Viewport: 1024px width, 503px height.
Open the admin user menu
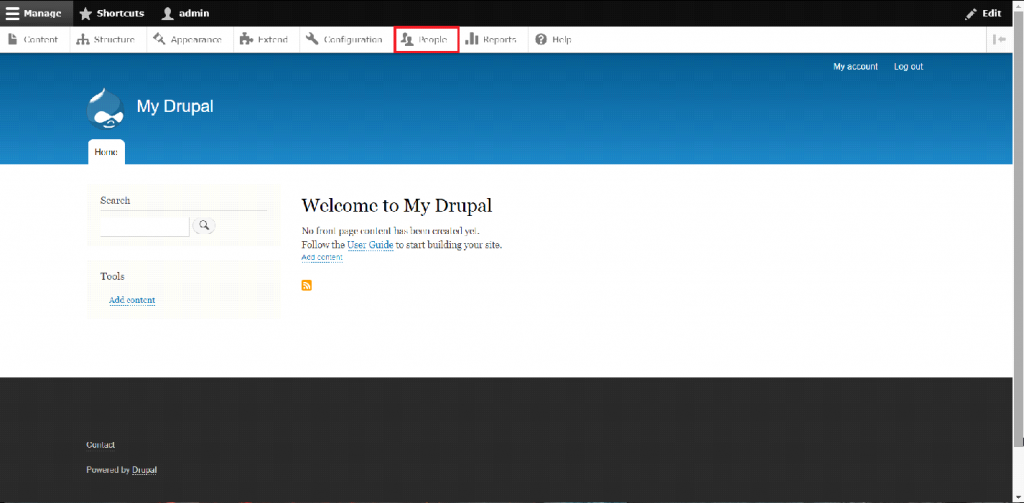[x=185, y=13]
